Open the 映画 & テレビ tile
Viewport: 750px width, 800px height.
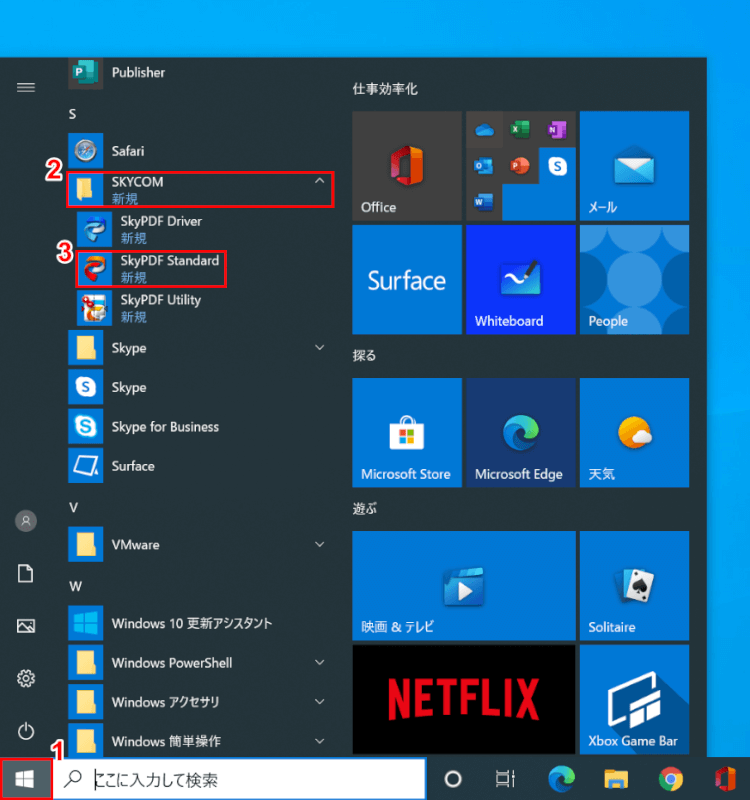464,586
